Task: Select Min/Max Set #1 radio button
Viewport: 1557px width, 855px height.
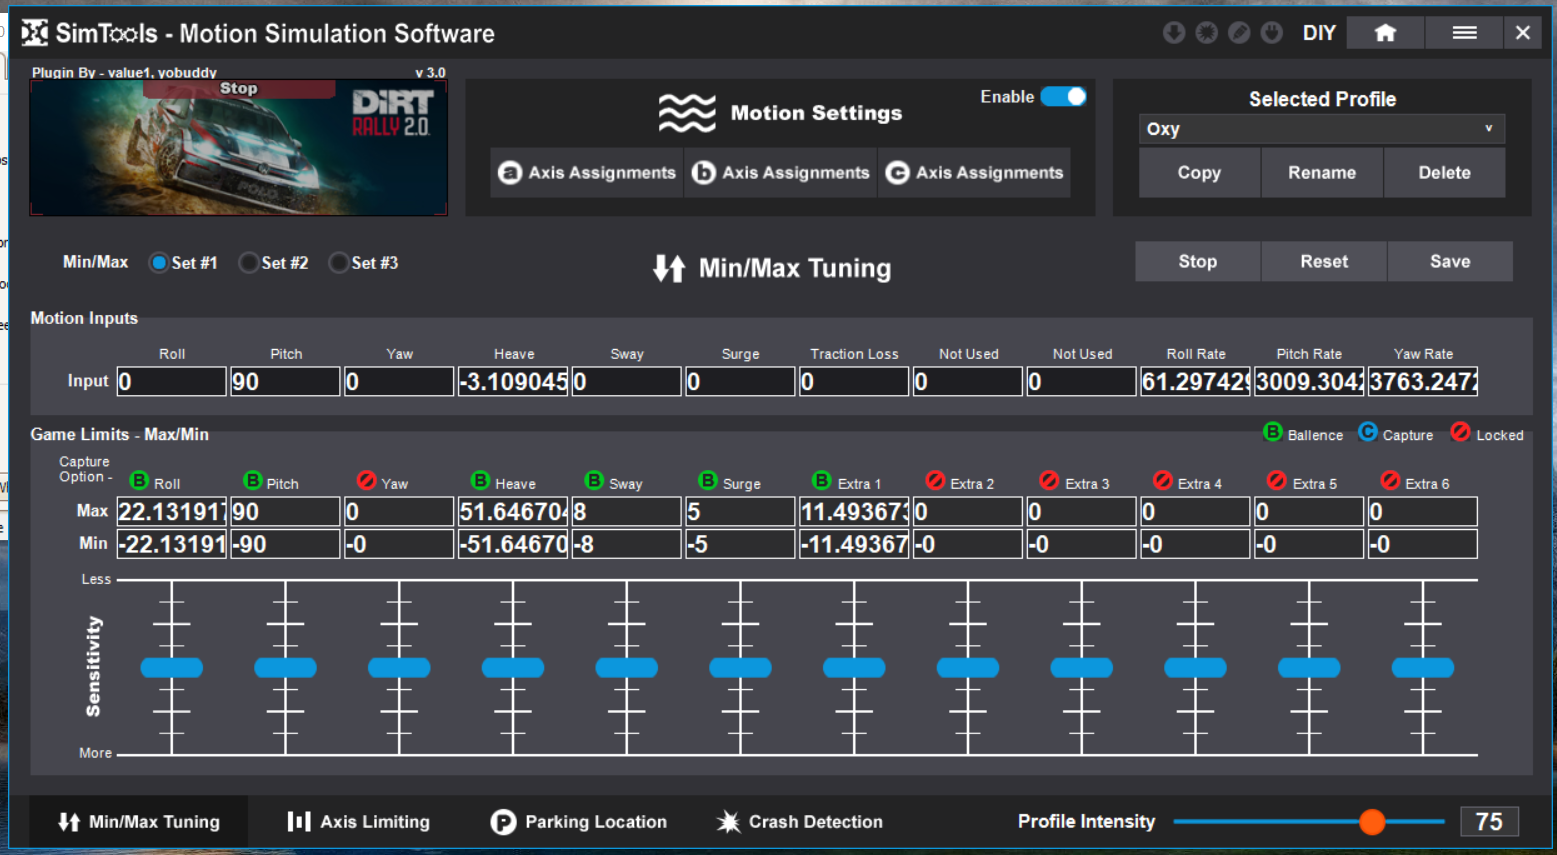Action: tap(158, 263)
